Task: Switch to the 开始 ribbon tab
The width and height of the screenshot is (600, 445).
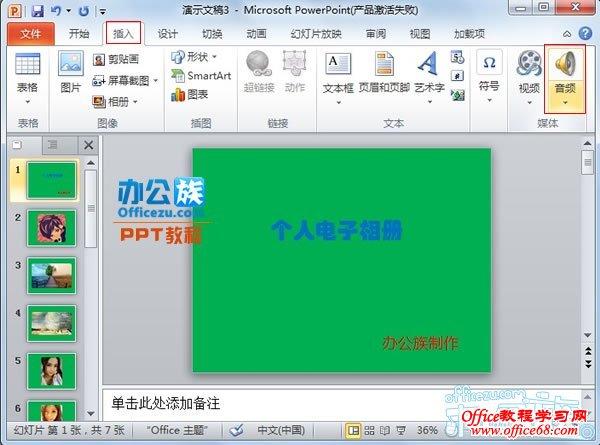Action: coord(79,34)
